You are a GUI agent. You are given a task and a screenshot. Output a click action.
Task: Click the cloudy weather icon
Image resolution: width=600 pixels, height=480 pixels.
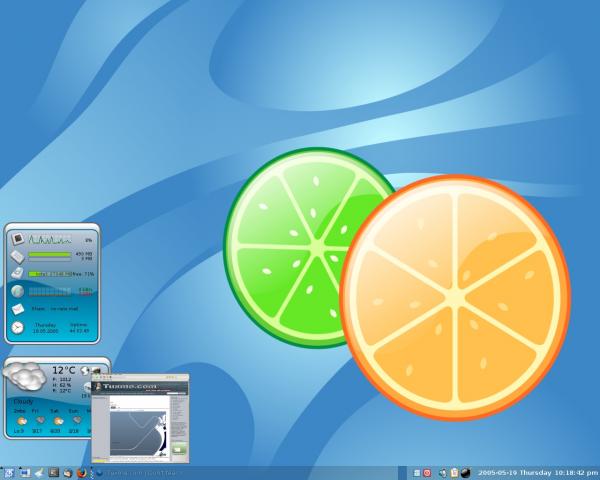24,378
